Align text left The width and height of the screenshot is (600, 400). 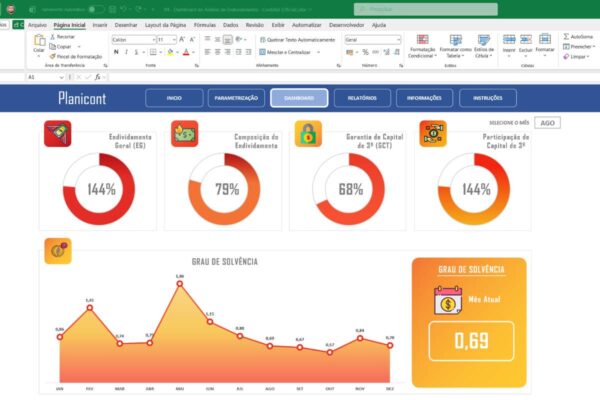point(207,52)
